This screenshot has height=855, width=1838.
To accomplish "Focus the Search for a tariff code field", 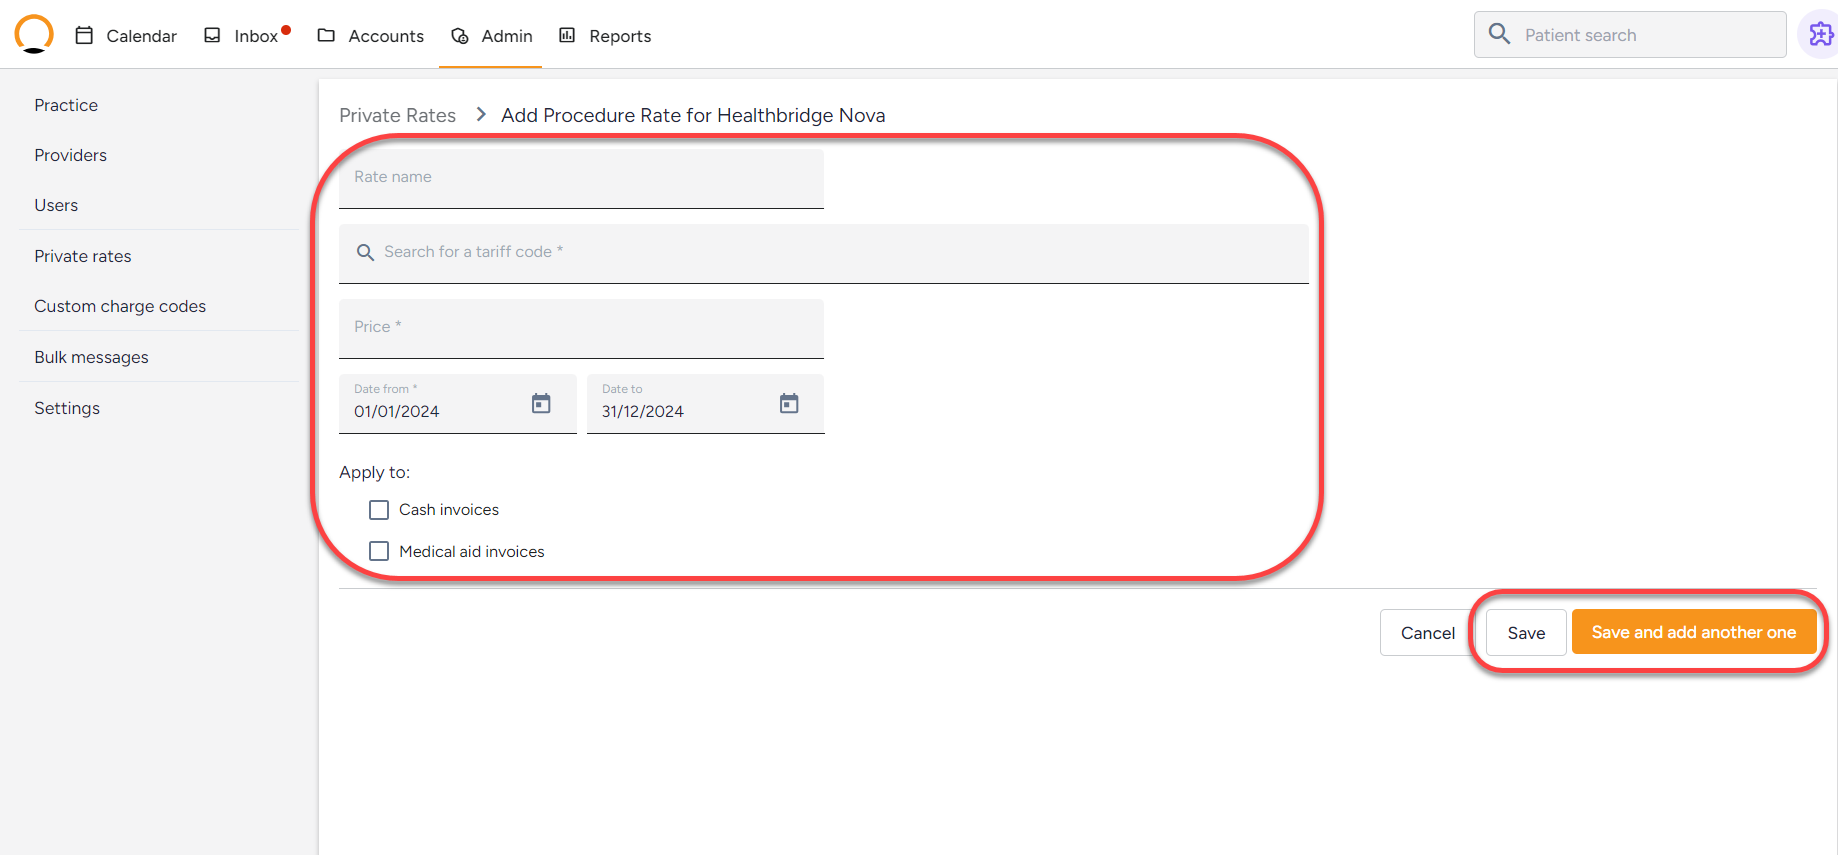I will click(824, 254).
